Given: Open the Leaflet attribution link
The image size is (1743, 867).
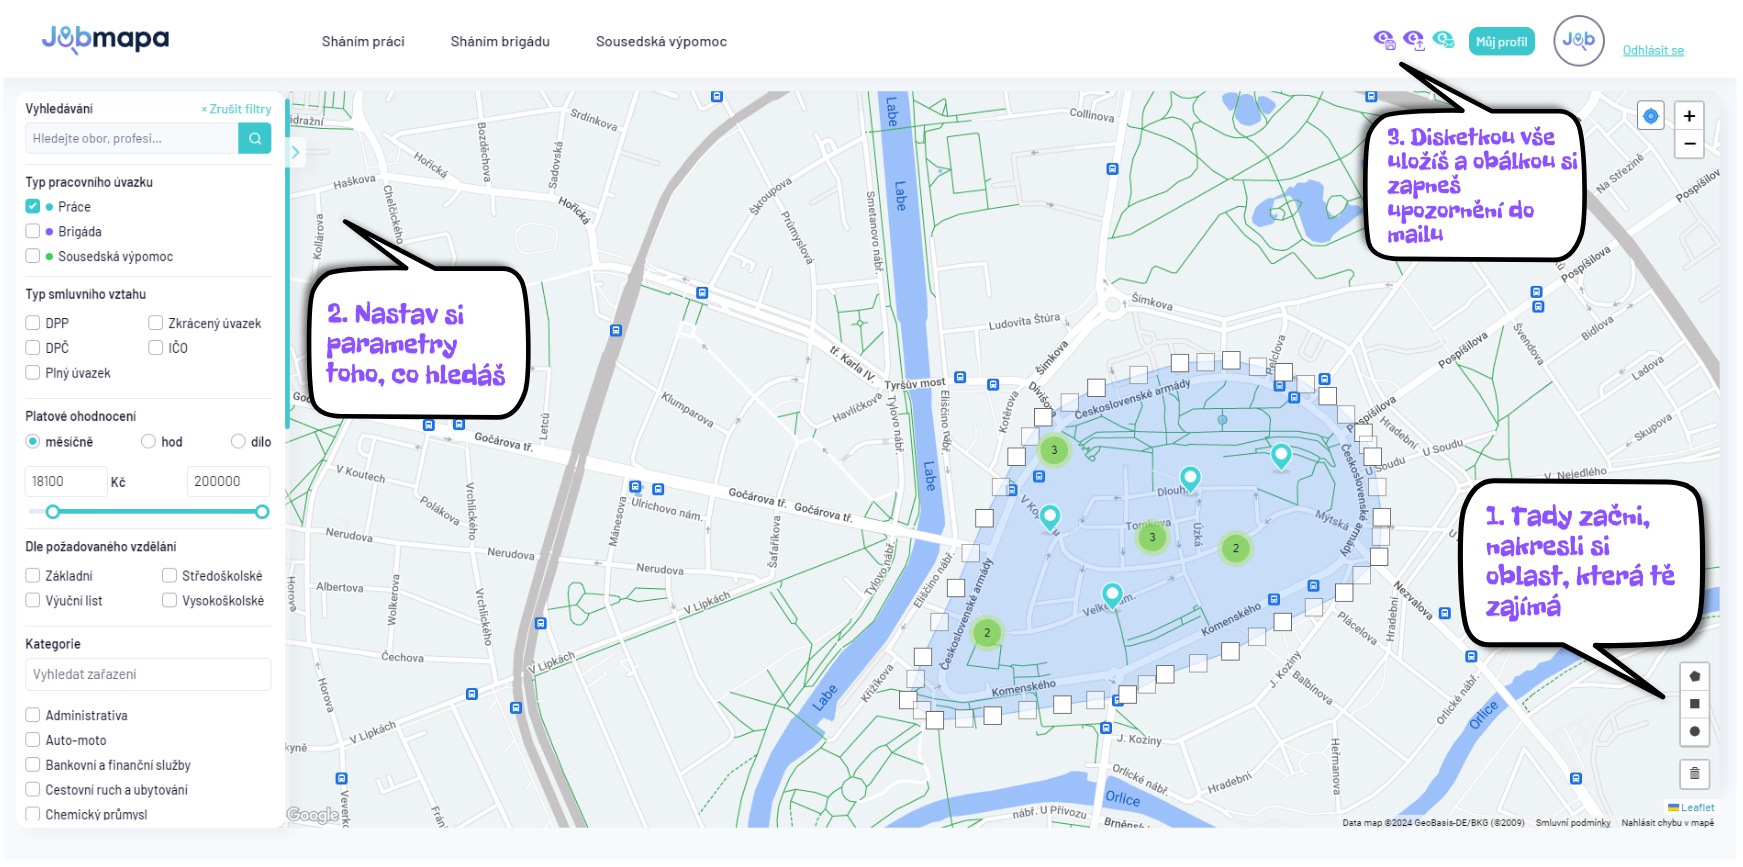Looking at the screenshot, I should 1697,808.
